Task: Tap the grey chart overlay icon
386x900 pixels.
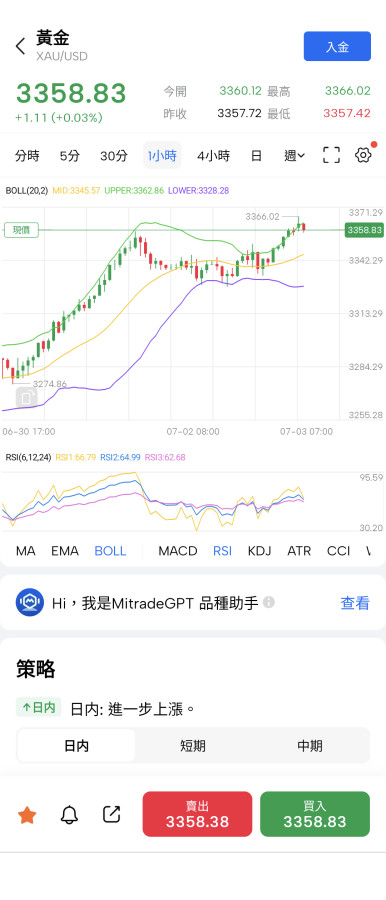Action: (26, 397)
